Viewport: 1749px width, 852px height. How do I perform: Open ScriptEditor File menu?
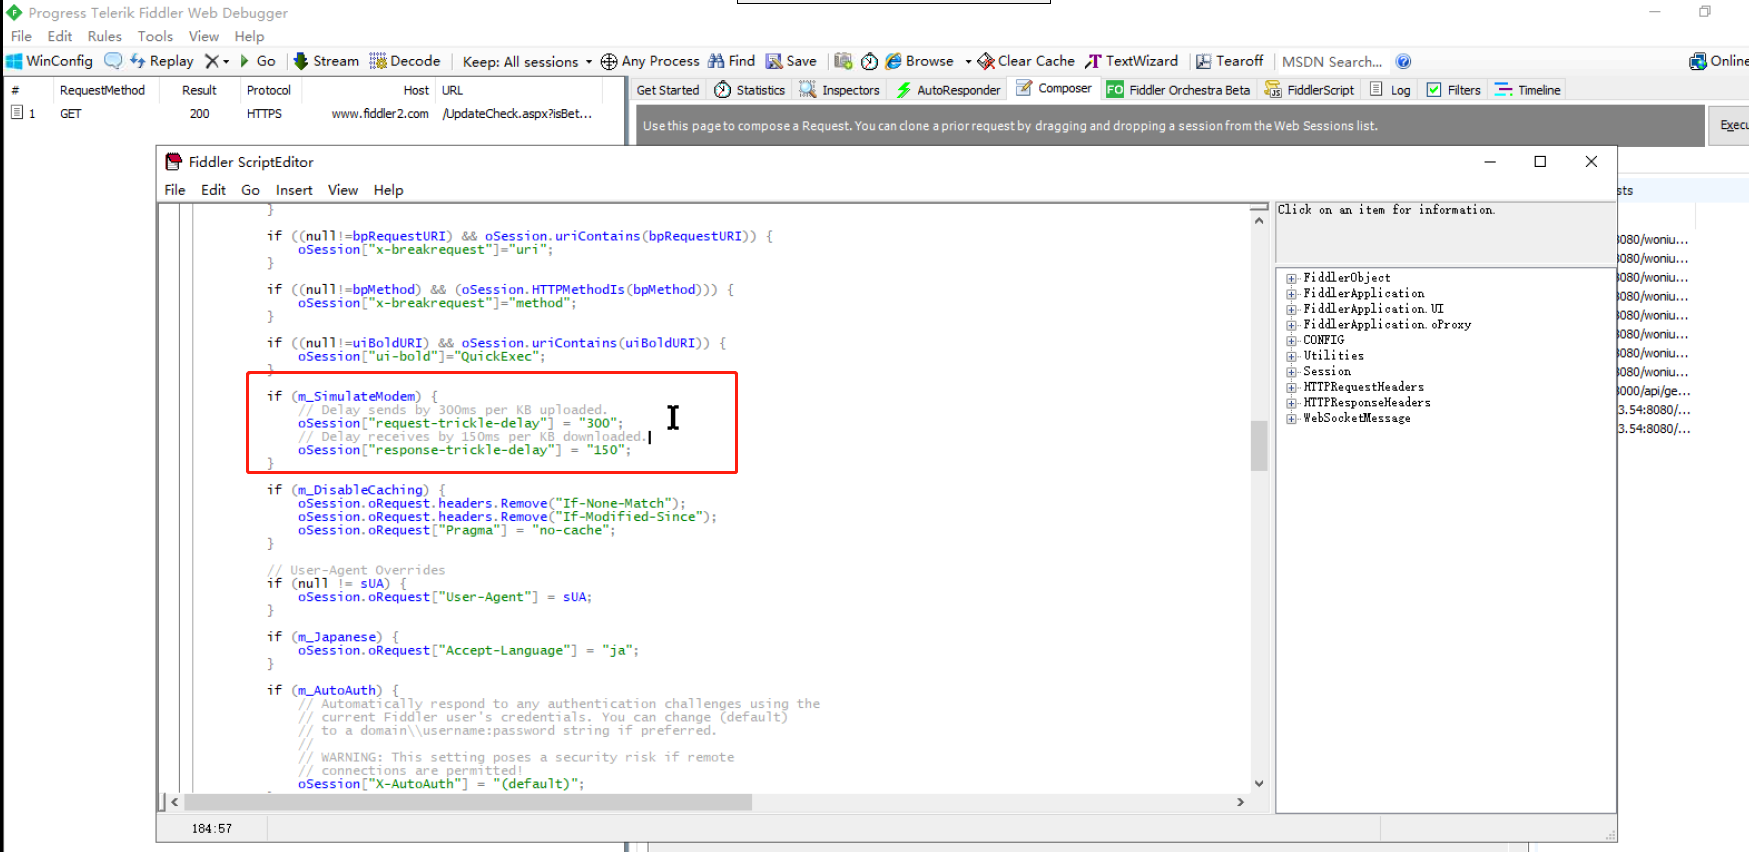click(x=175, y=190)
